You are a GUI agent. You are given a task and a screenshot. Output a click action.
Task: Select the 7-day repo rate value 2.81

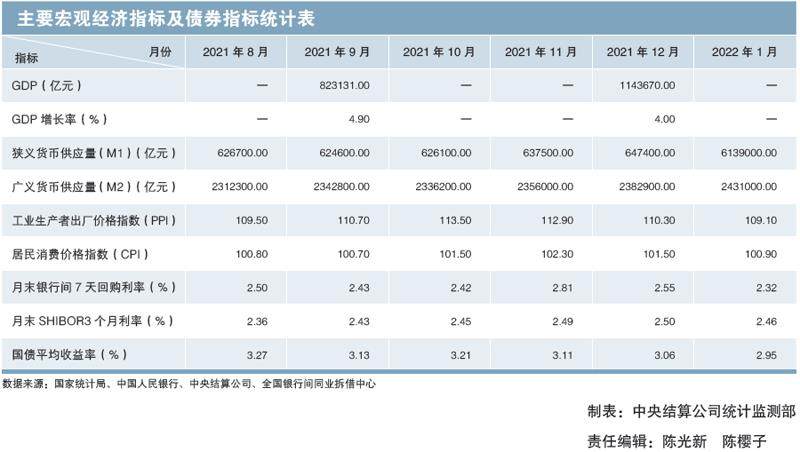540,288
